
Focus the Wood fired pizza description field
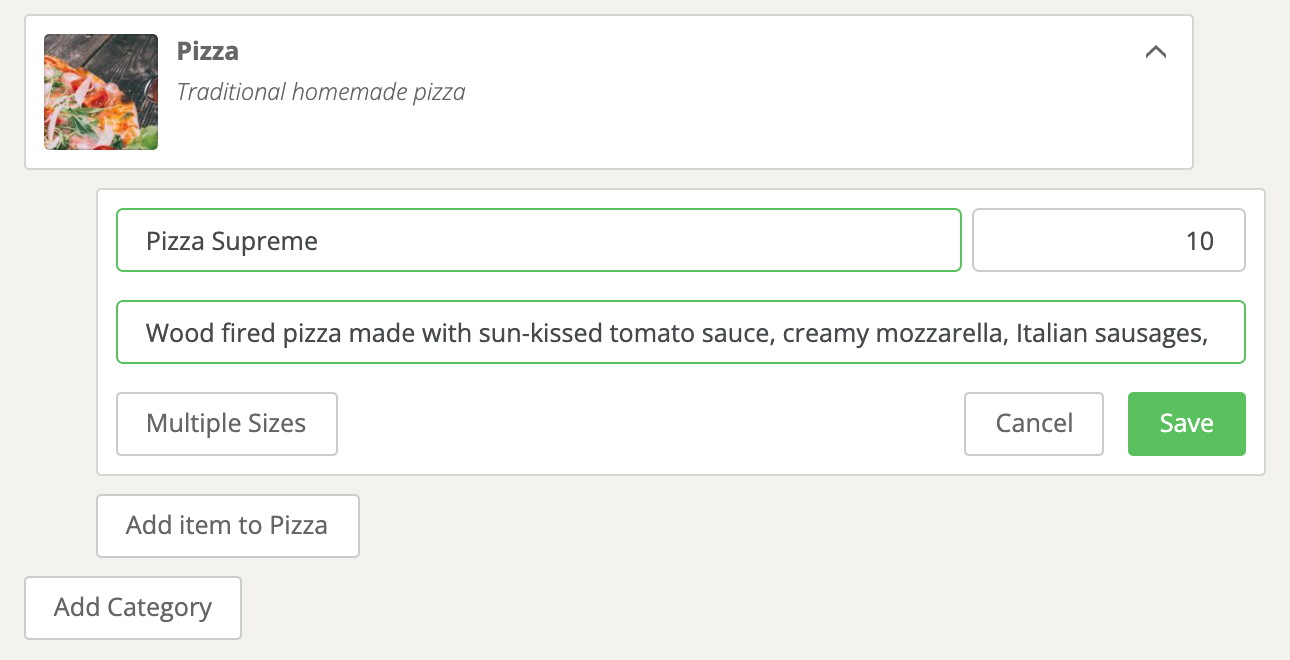(681, 332)
